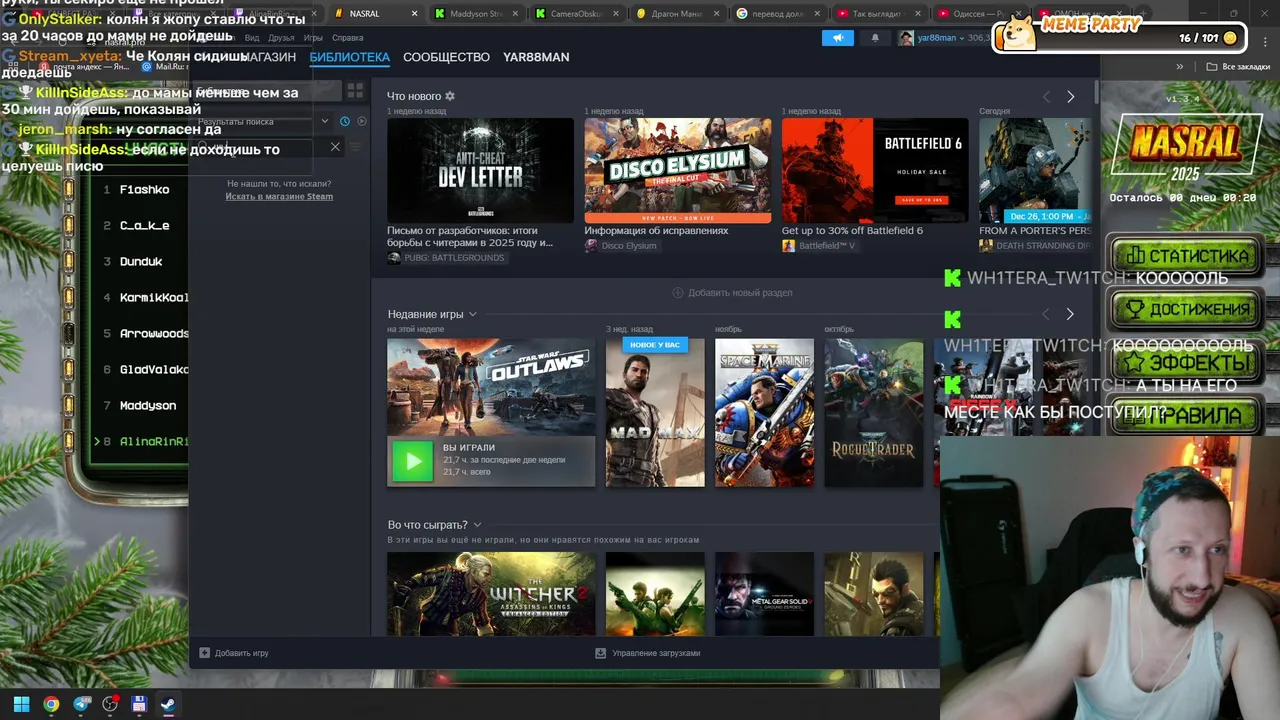
Task: Switch to БИБЛИОТЕКА tab in Steam
Action: click(x=349, y=57)
